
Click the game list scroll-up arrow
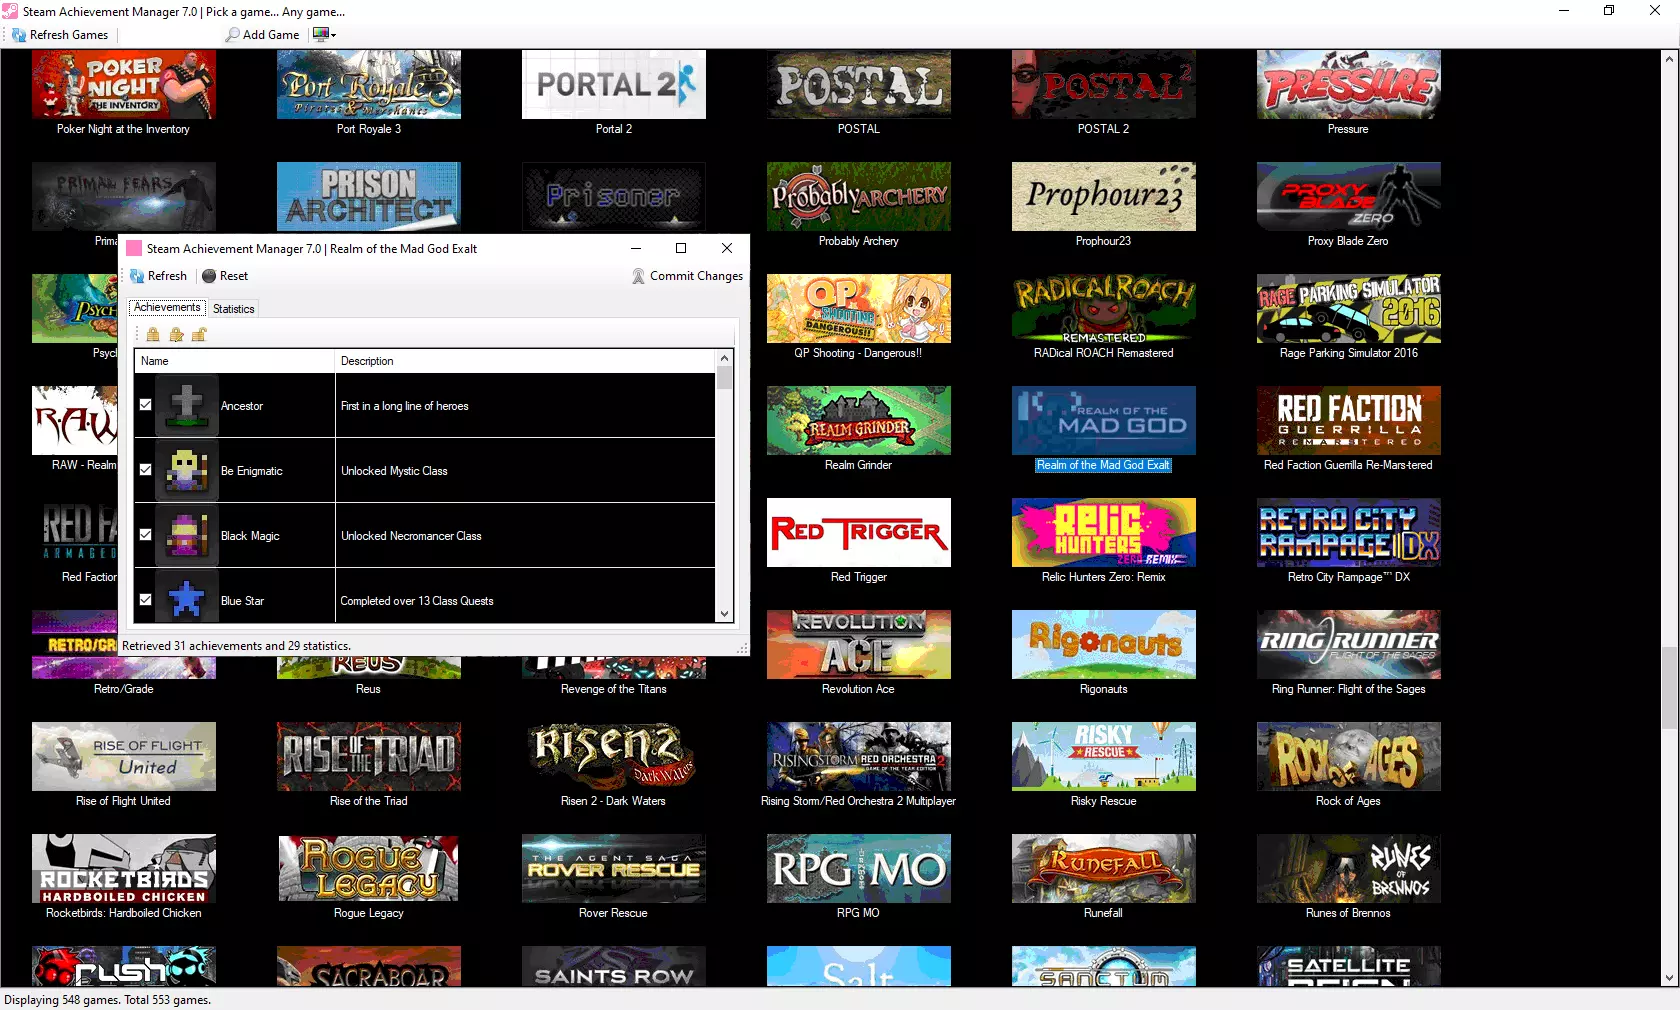pyautogui.click(x=1669, y=59)
